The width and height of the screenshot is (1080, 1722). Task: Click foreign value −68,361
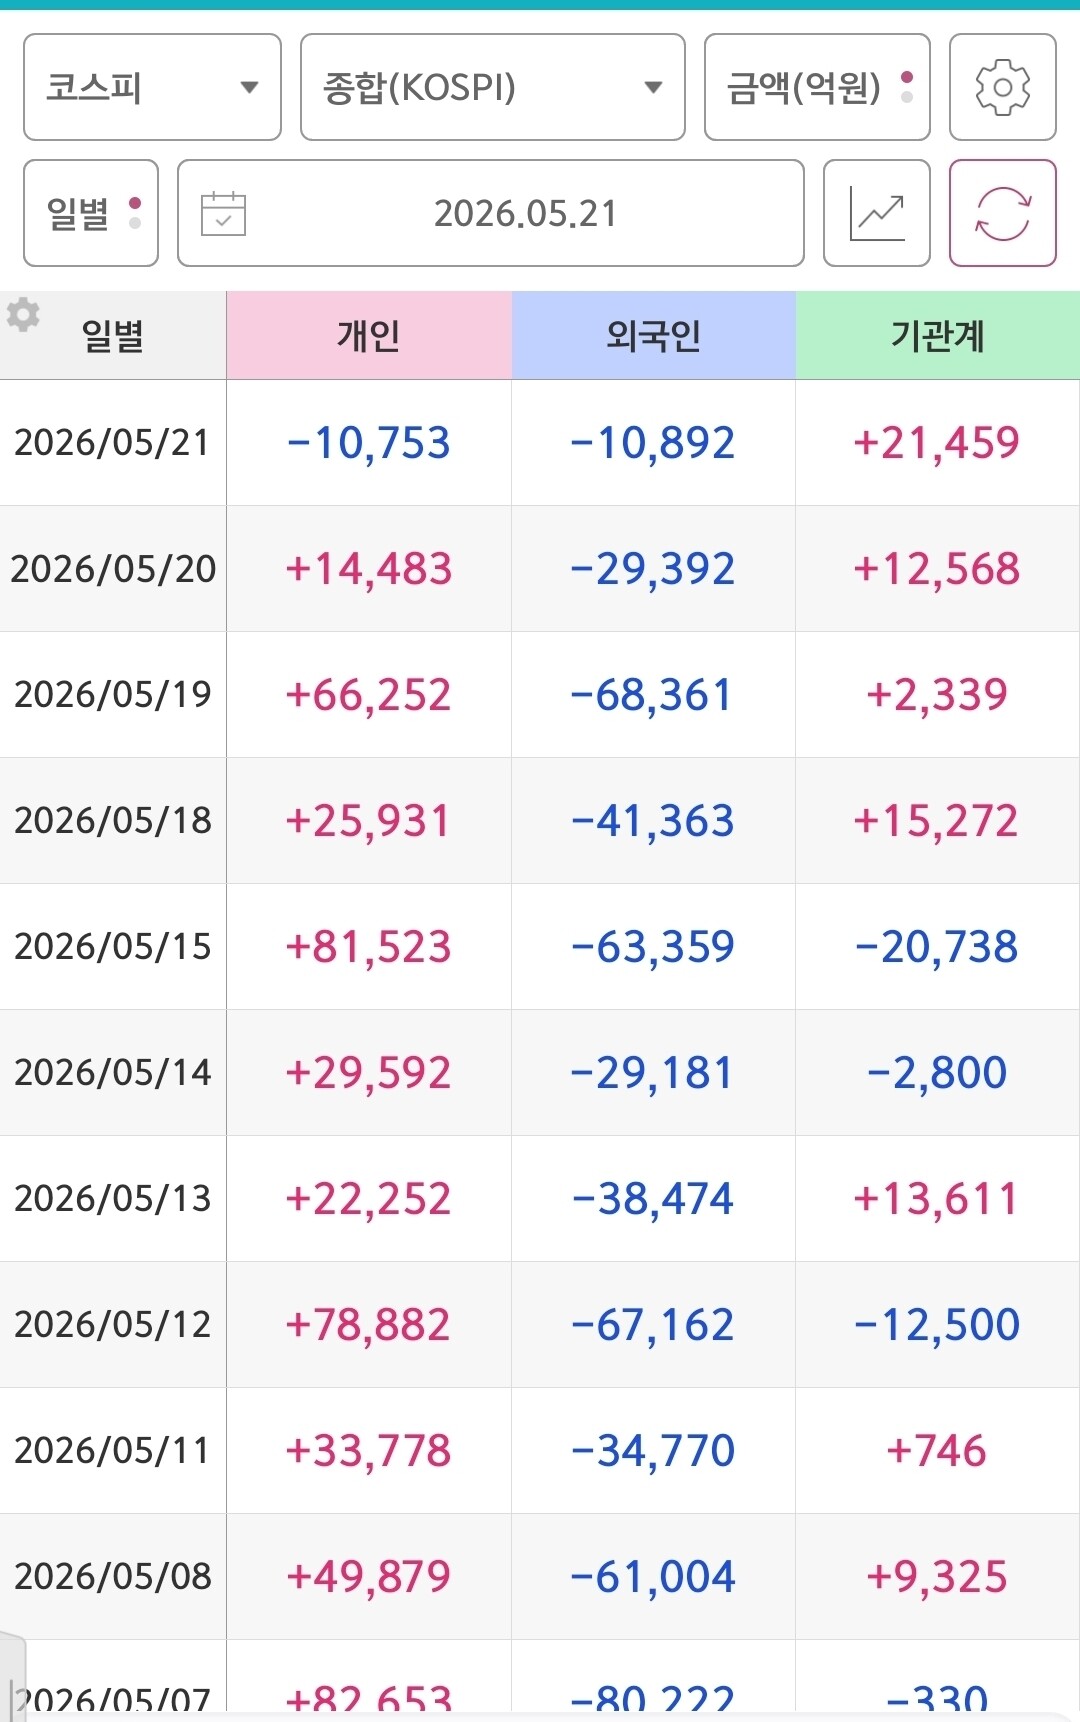point(652,694)
